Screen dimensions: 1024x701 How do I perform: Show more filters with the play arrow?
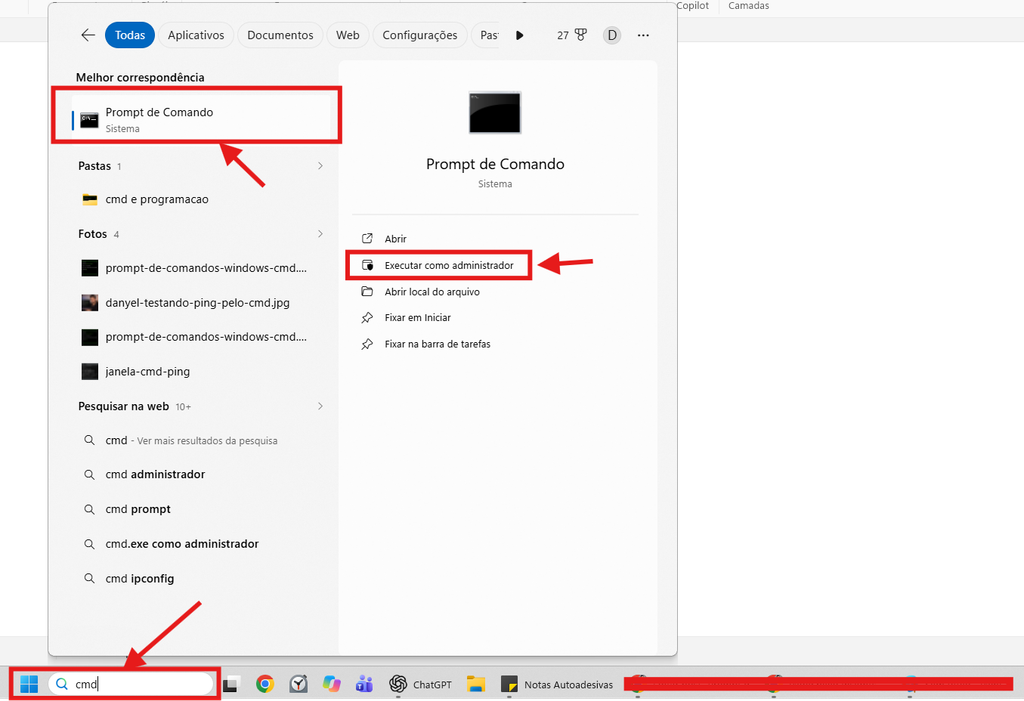click(520, 35)
